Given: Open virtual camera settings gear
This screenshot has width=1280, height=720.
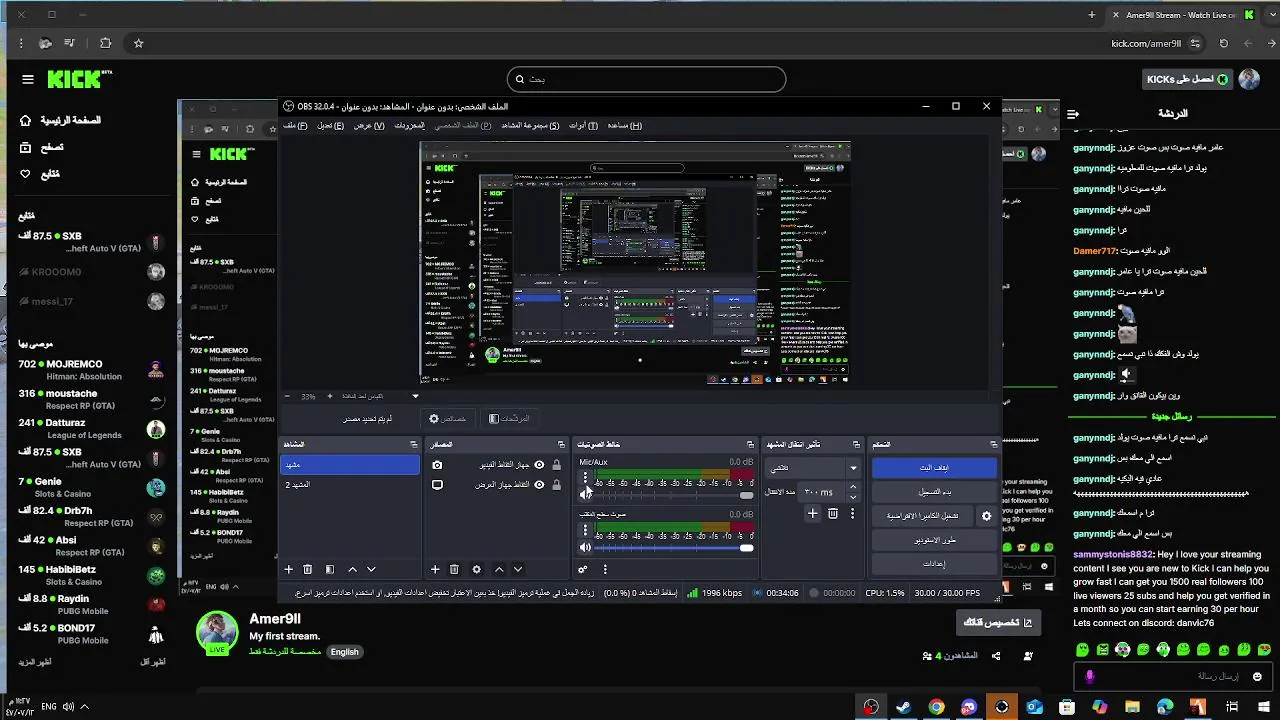Looking at the screenshot, I should [986, 516].
